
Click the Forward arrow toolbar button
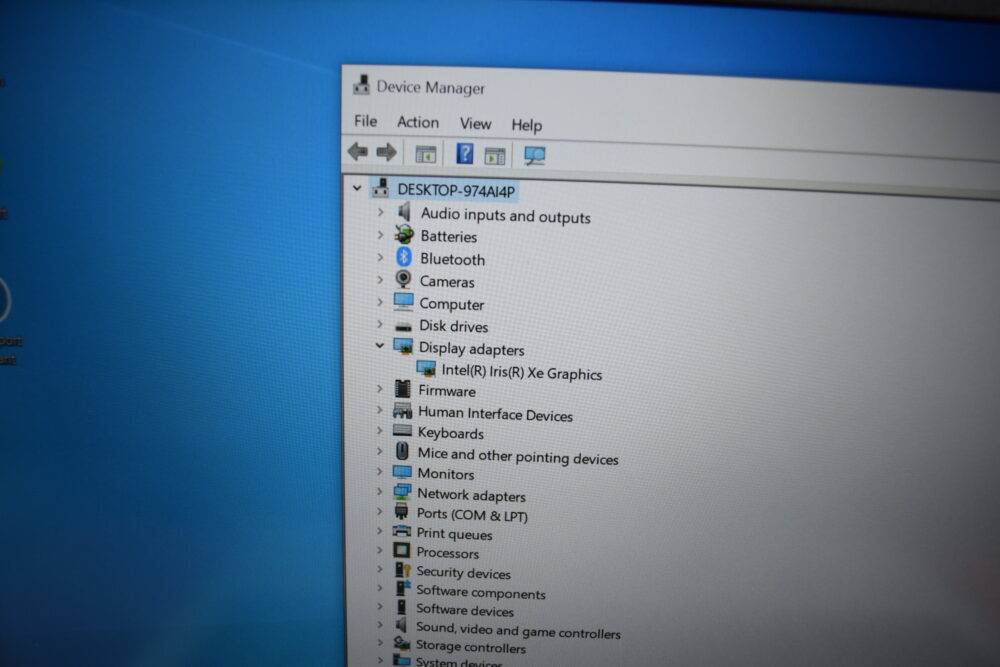pyautogui.click(x=386, y=152)
